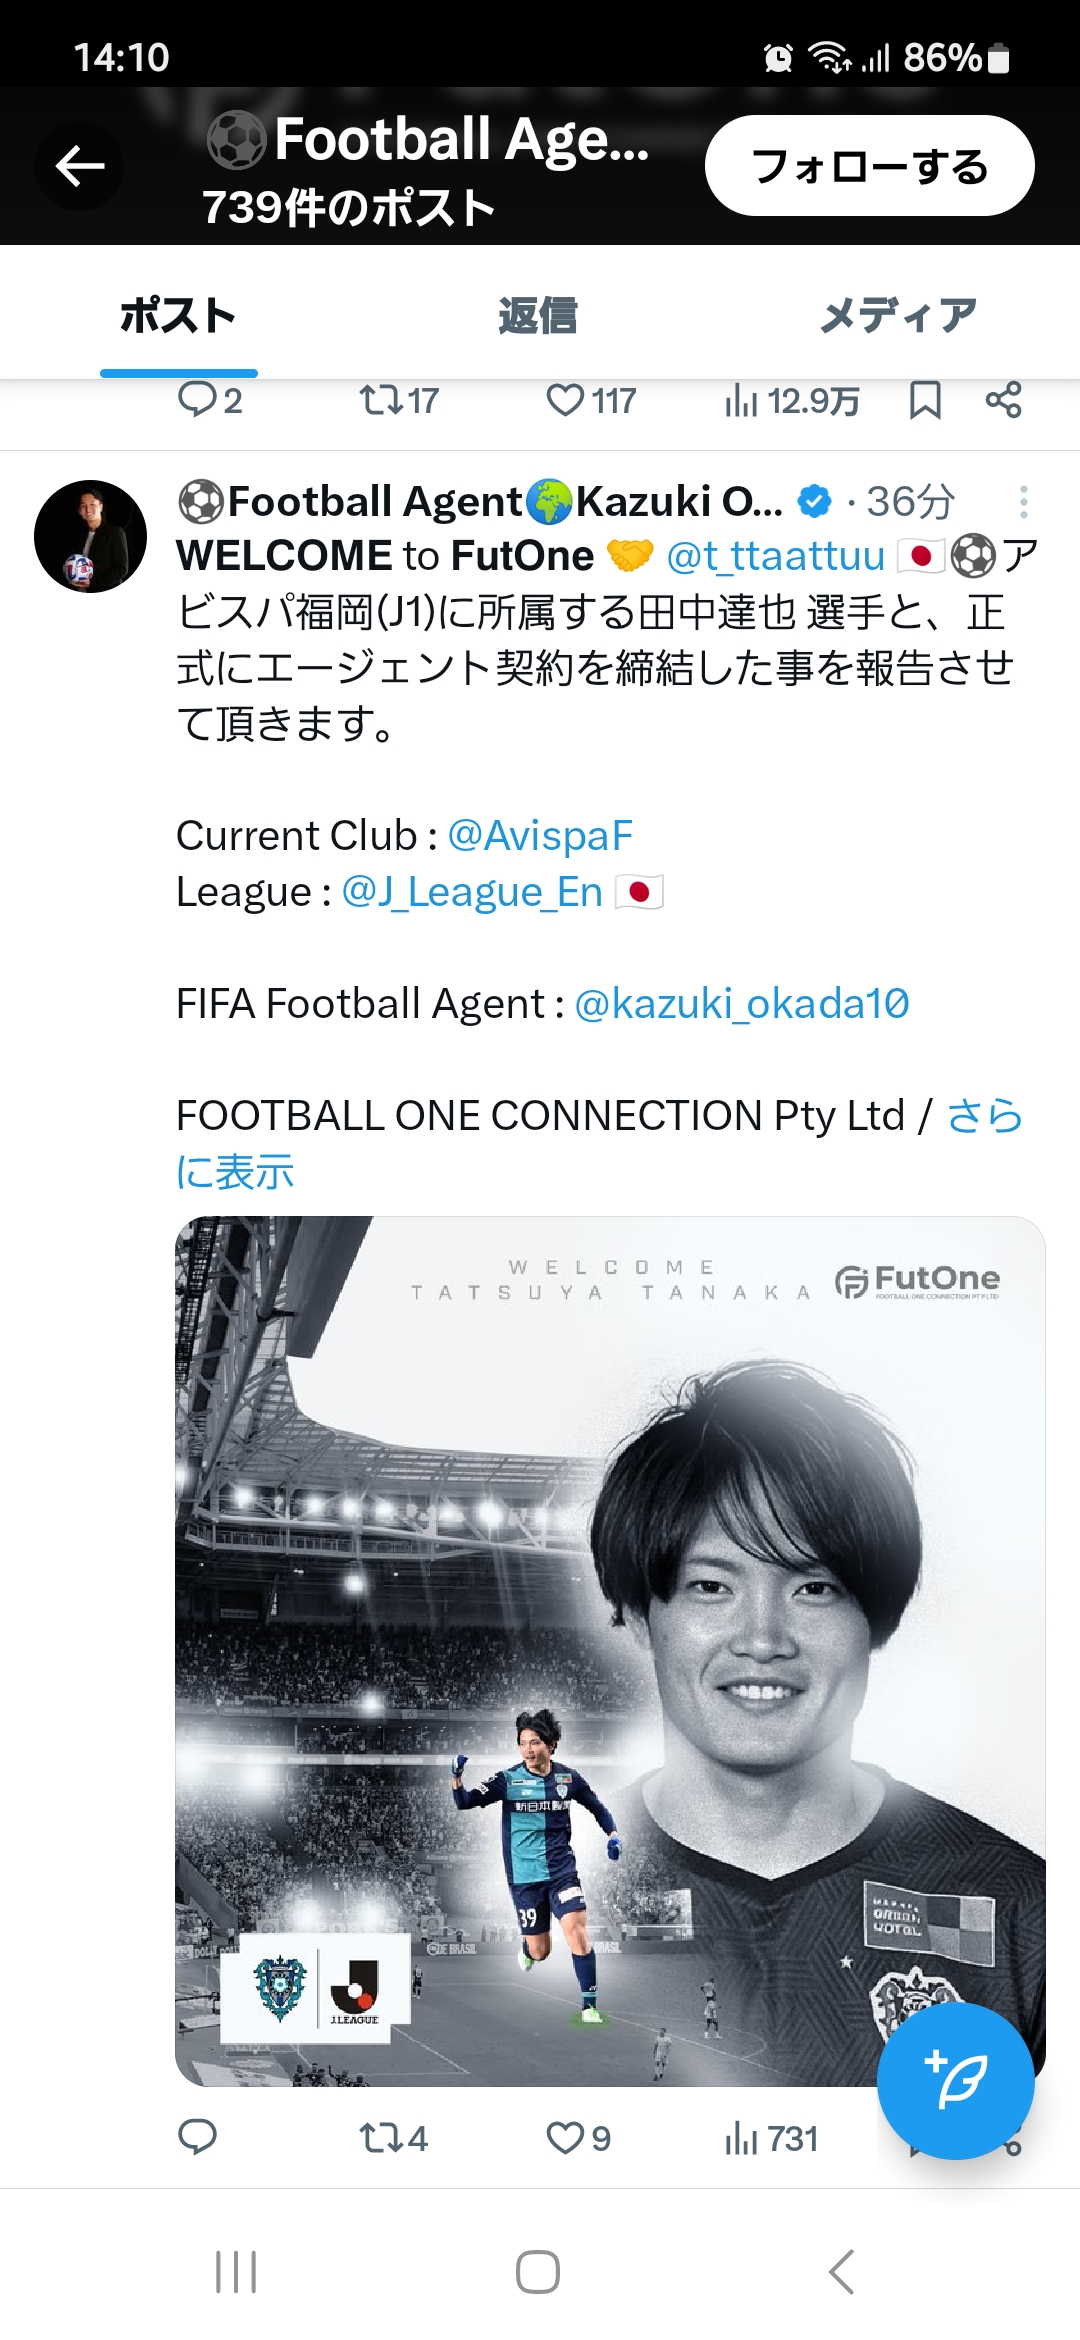Open three-dot menu on the post
The width and height of the screenshot is (1080, 2340).
(1023, 502)
